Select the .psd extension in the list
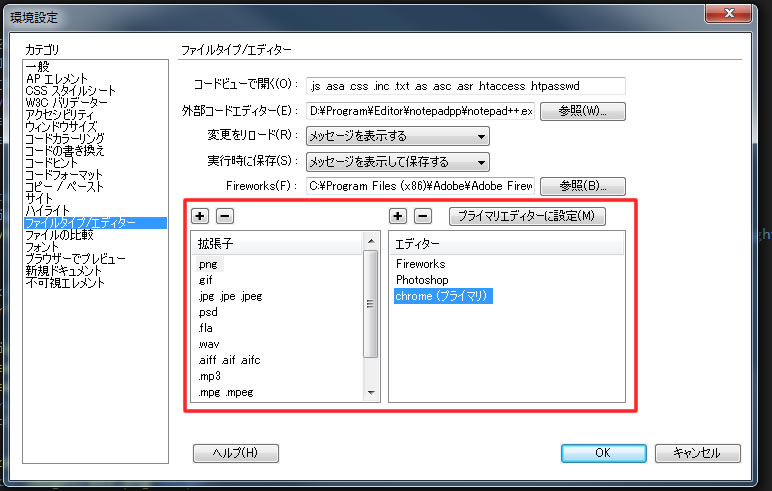This screenshot has width=772, height=491. (x=208, y=312)
